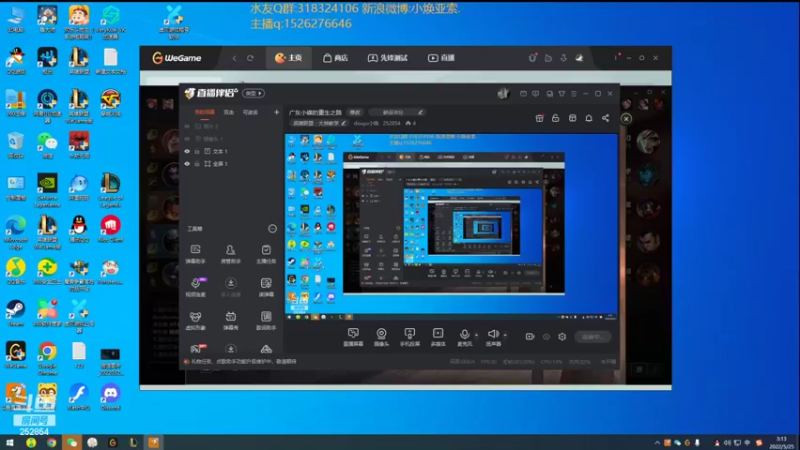Screen dimensions: 800x450
Task: Open the Google Chrome desktop shortcut
Action: click(x=47, y=358)
